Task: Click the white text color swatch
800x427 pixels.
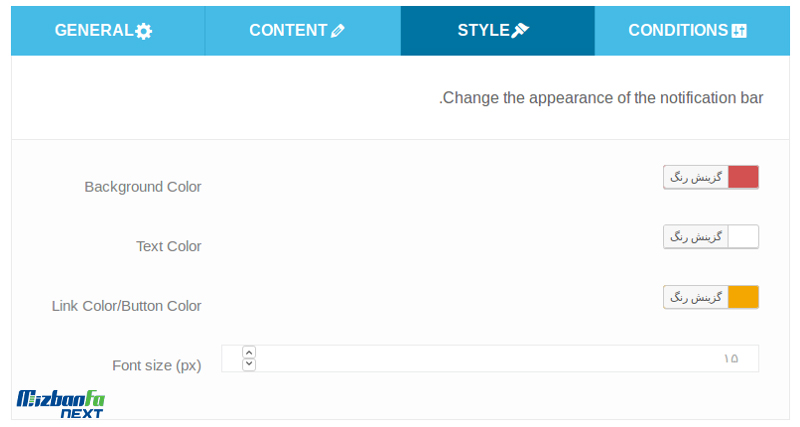Action: [743, 237]
